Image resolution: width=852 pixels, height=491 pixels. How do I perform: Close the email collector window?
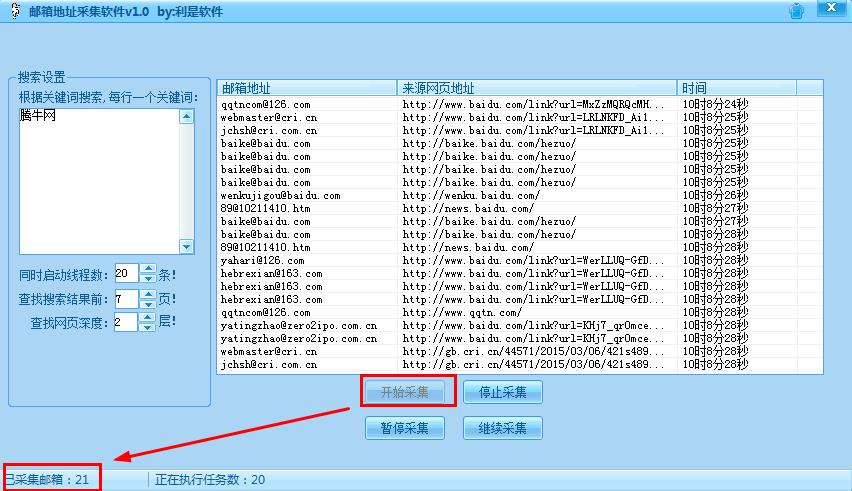829,10
